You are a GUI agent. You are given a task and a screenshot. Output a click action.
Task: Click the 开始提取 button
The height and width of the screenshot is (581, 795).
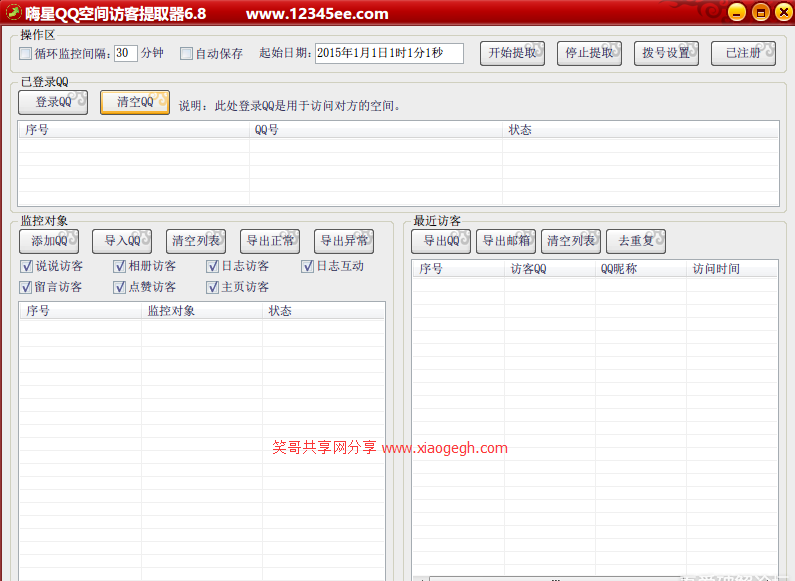[x=513, y=53]
